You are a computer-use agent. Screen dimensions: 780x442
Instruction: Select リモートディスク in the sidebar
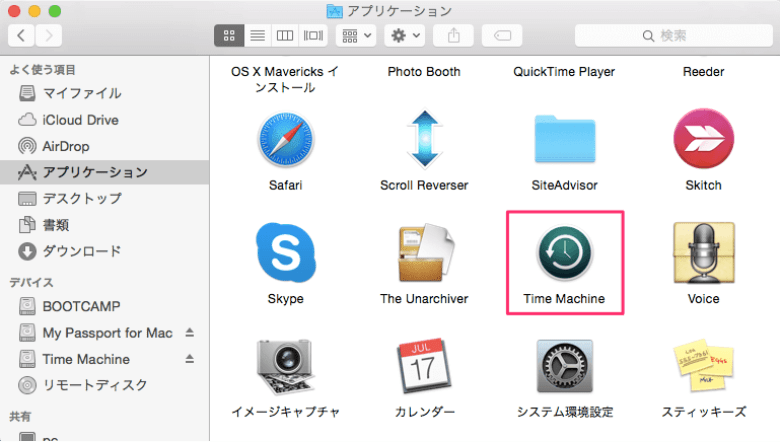click(104, 385)
